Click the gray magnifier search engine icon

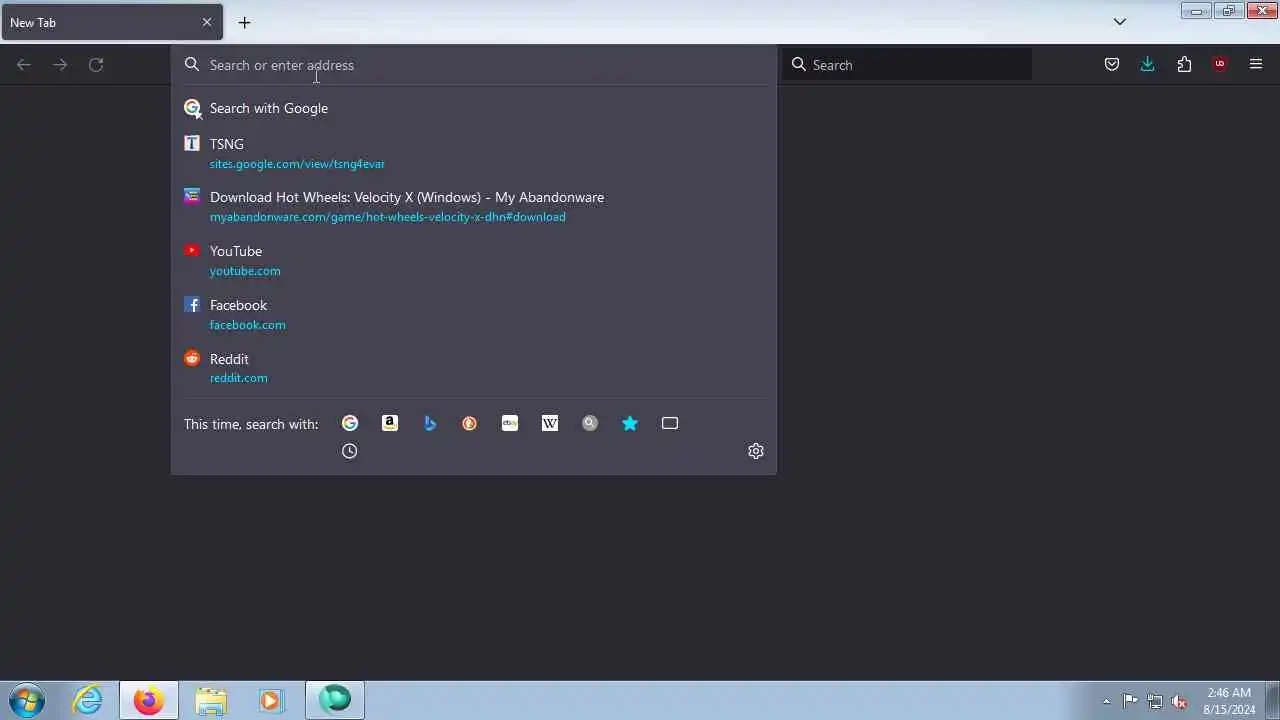point(590,423)
